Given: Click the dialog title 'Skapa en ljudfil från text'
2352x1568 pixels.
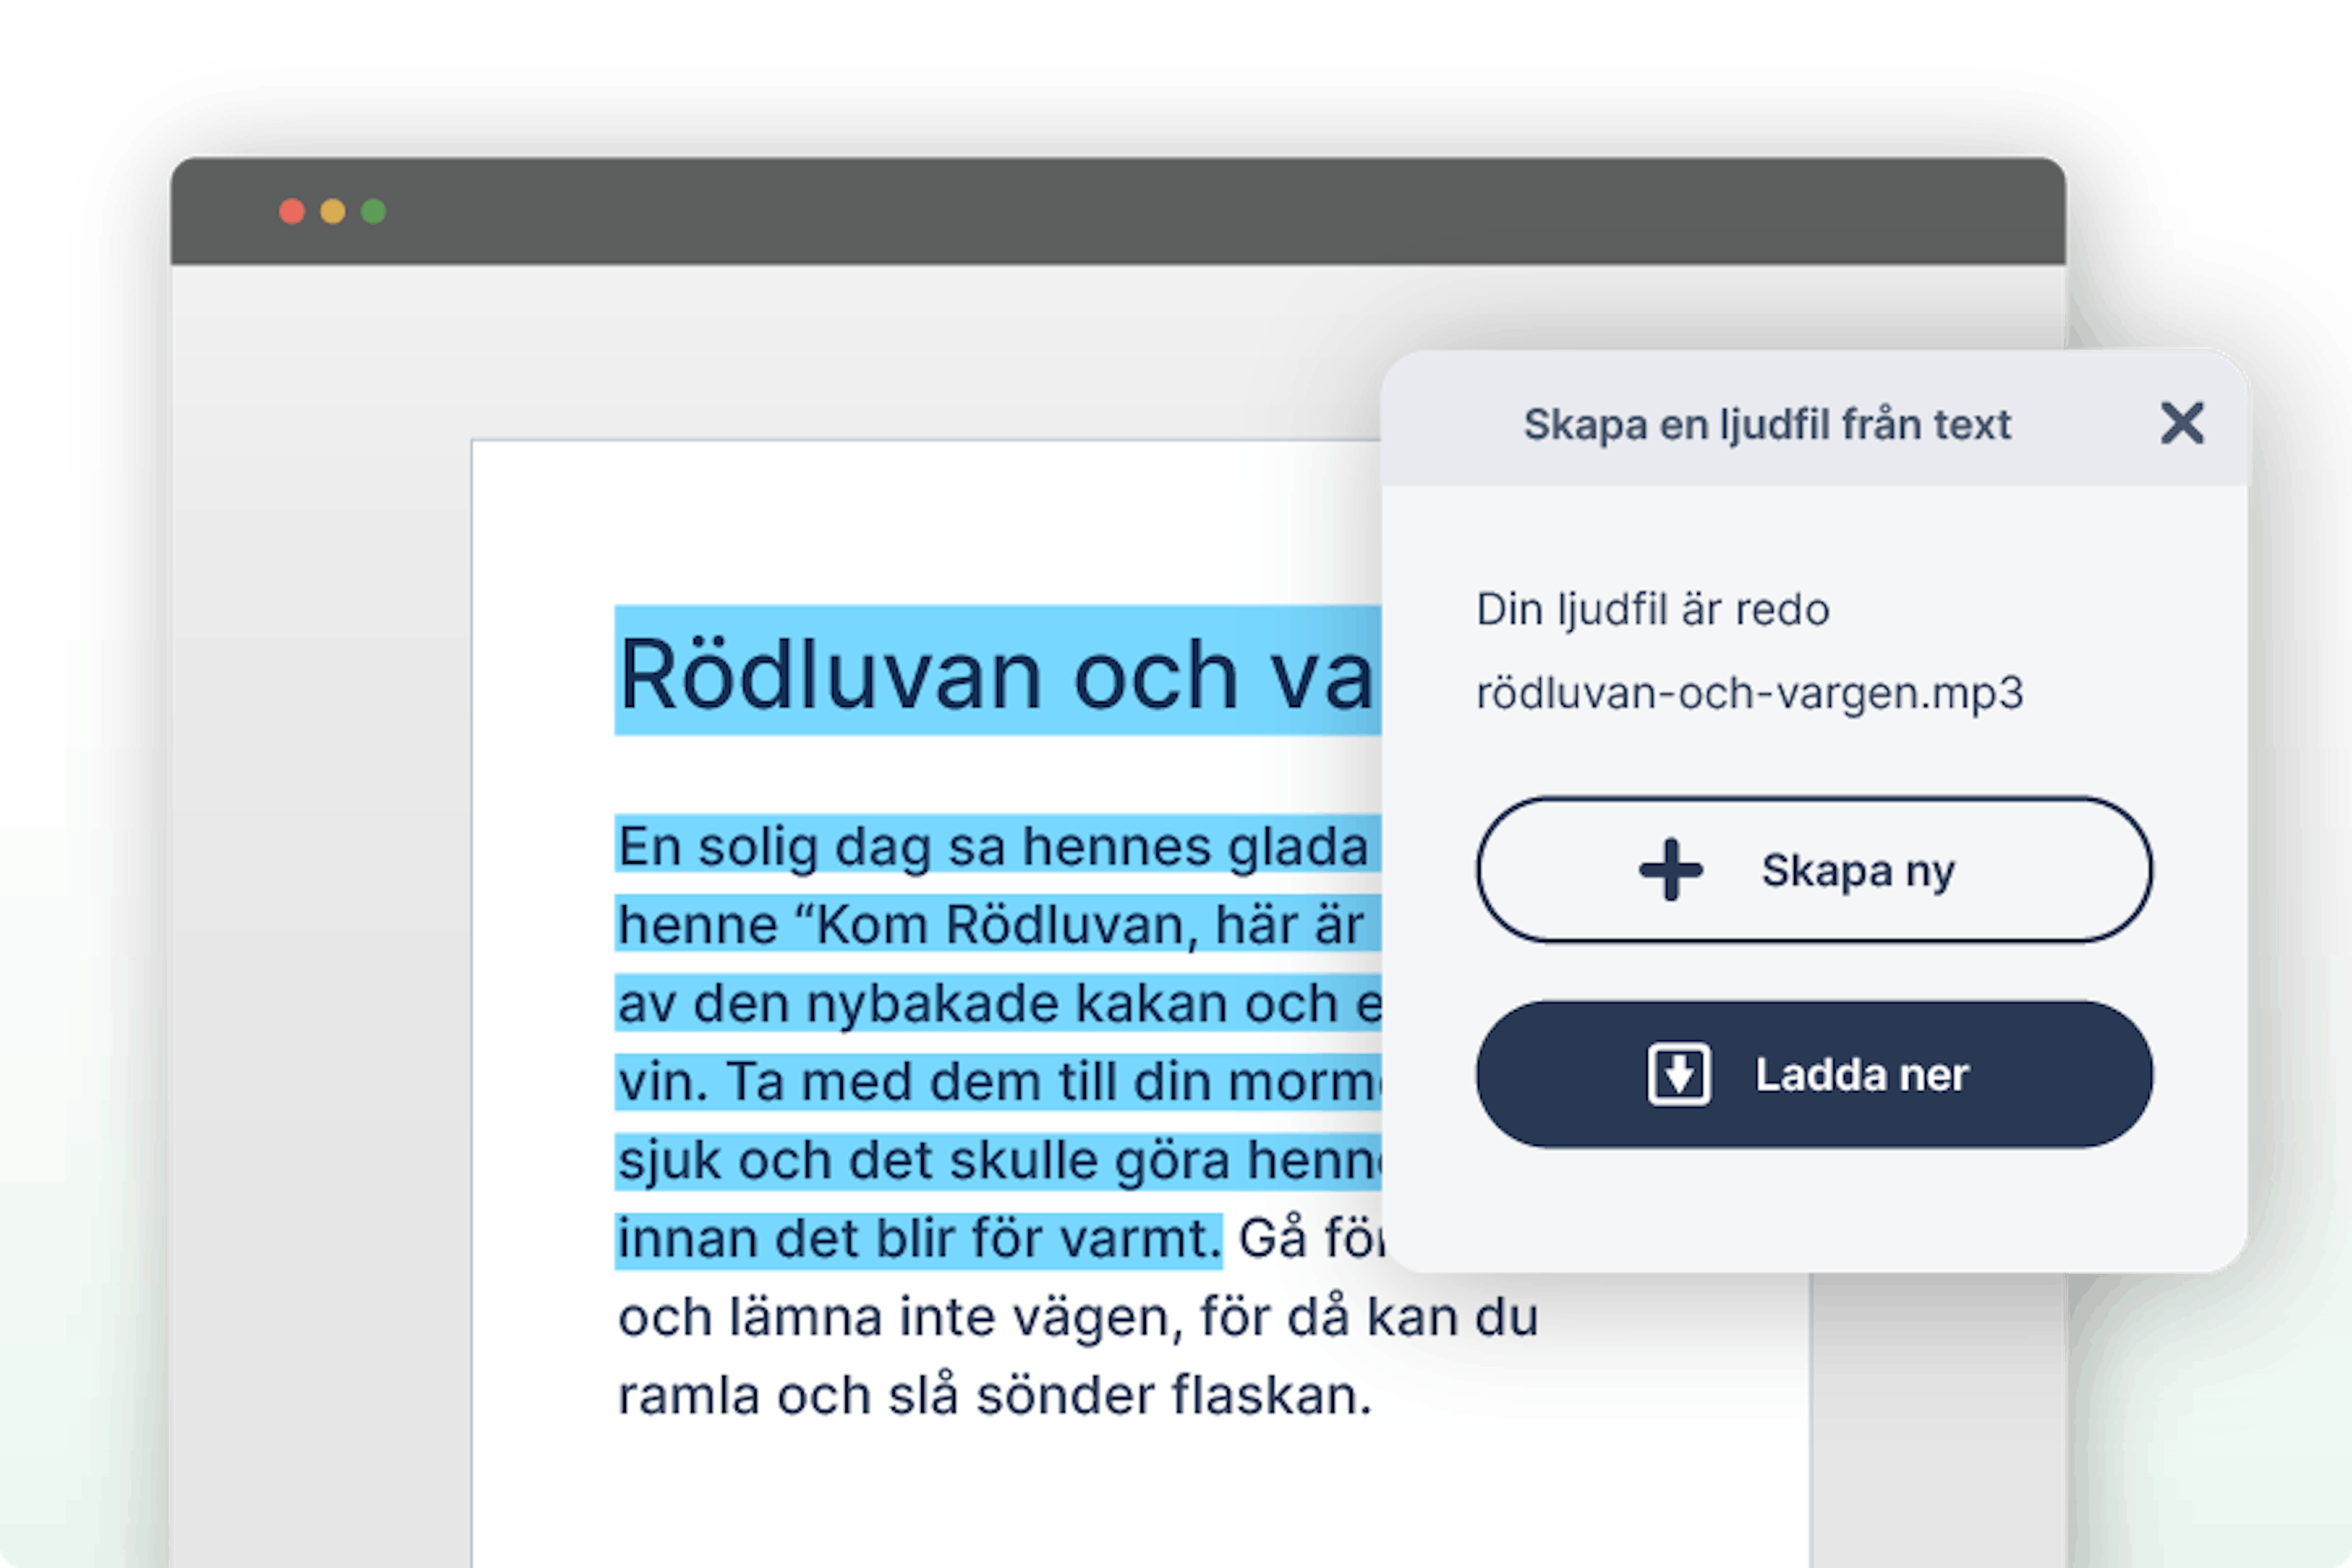Looking at the screenshot, I should (1766, 425).
